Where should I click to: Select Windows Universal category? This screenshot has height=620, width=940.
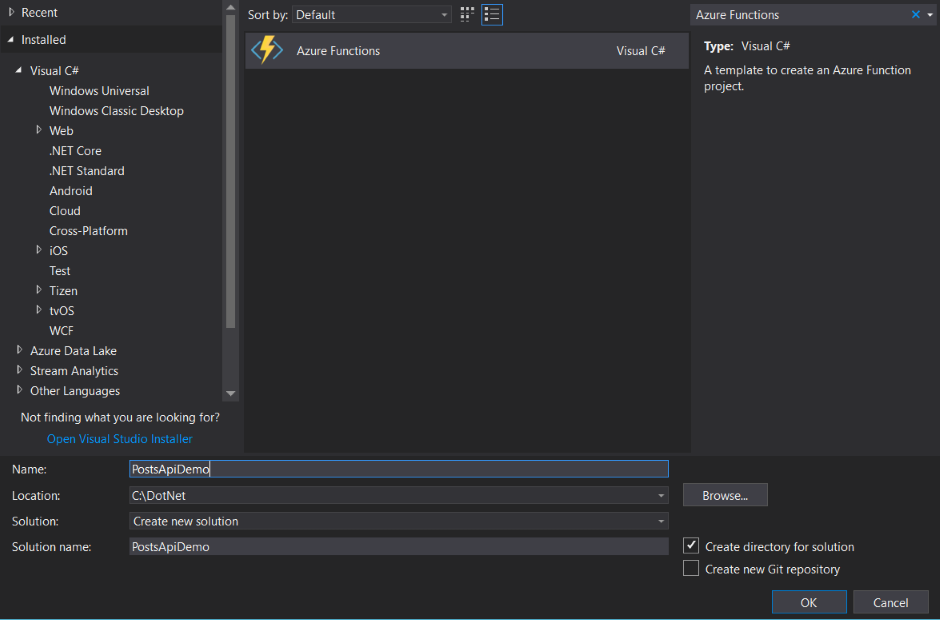[99, 91]
